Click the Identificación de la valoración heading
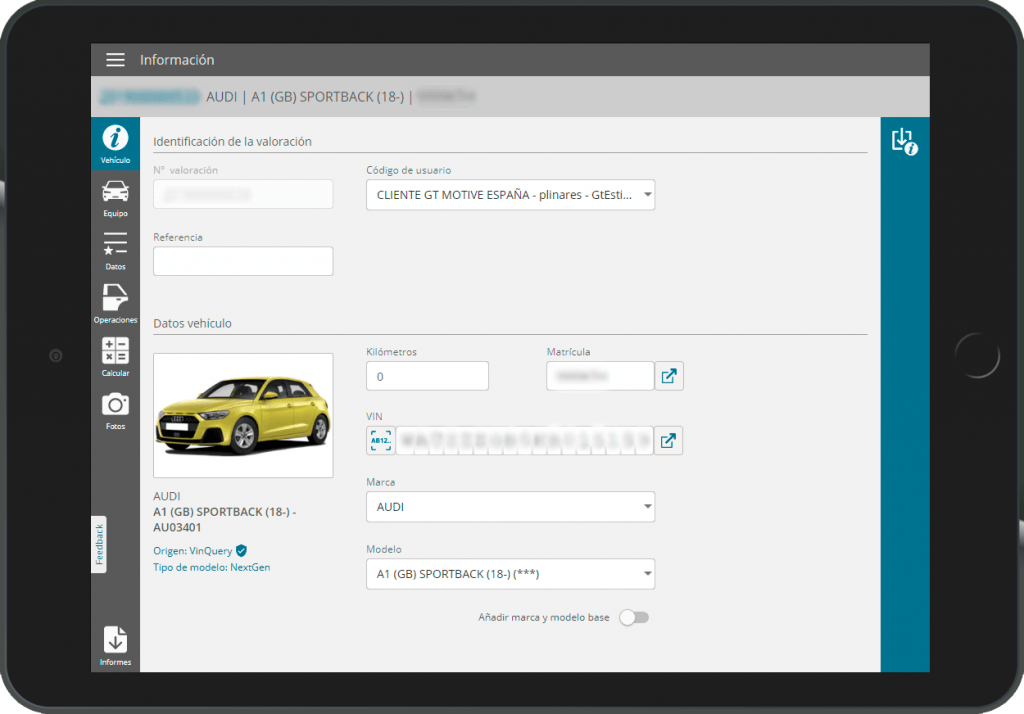 click(x=232, y=142)
